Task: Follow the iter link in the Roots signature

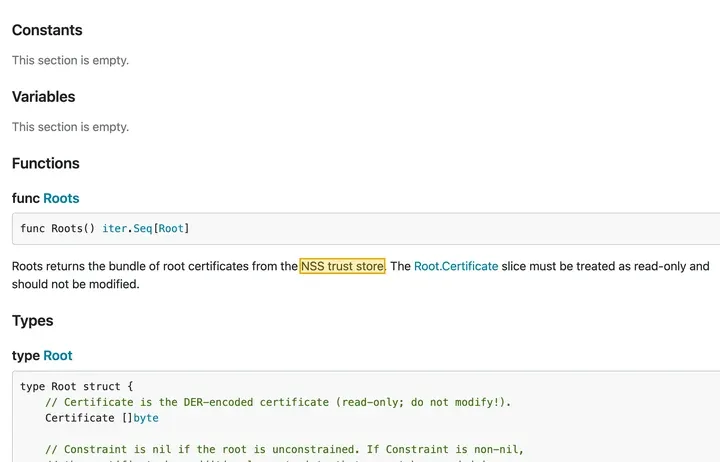Action: (x=114, y=228)
